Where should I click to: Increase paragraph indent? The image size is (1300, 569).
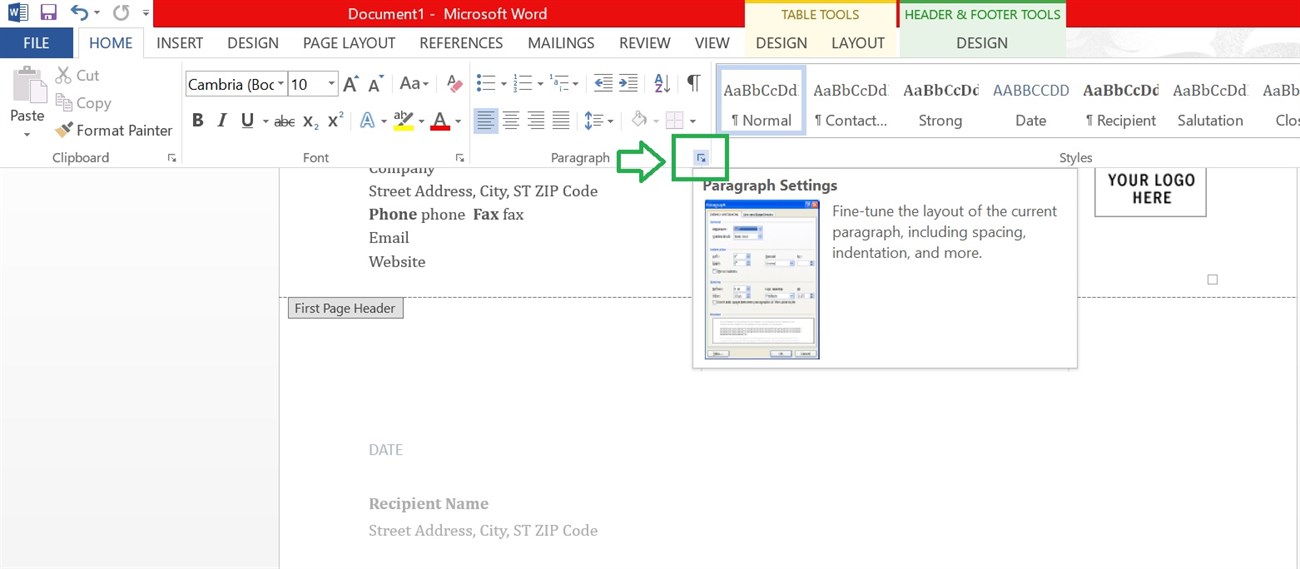pos(628,84)
